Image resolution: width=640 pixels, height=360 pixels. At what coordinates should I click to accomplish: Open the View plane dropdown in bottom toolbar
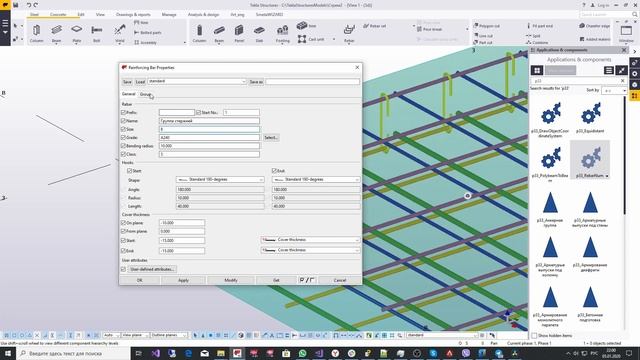(135, 335)
